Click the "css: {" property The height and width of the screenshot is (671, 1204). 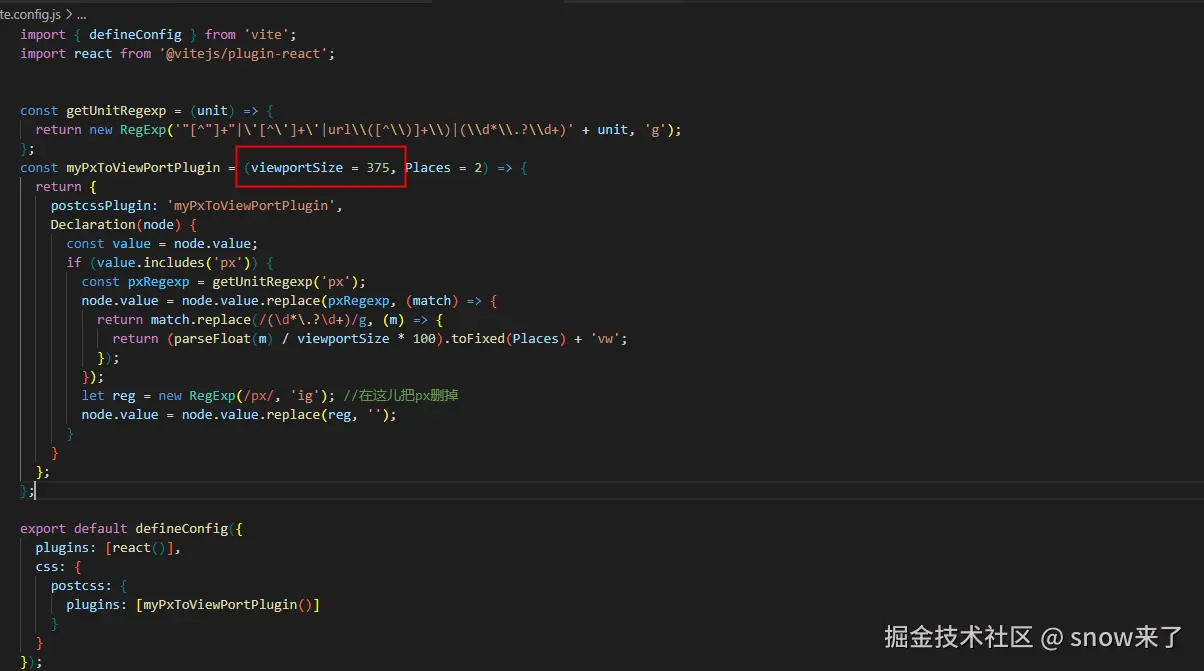[58, 566]
